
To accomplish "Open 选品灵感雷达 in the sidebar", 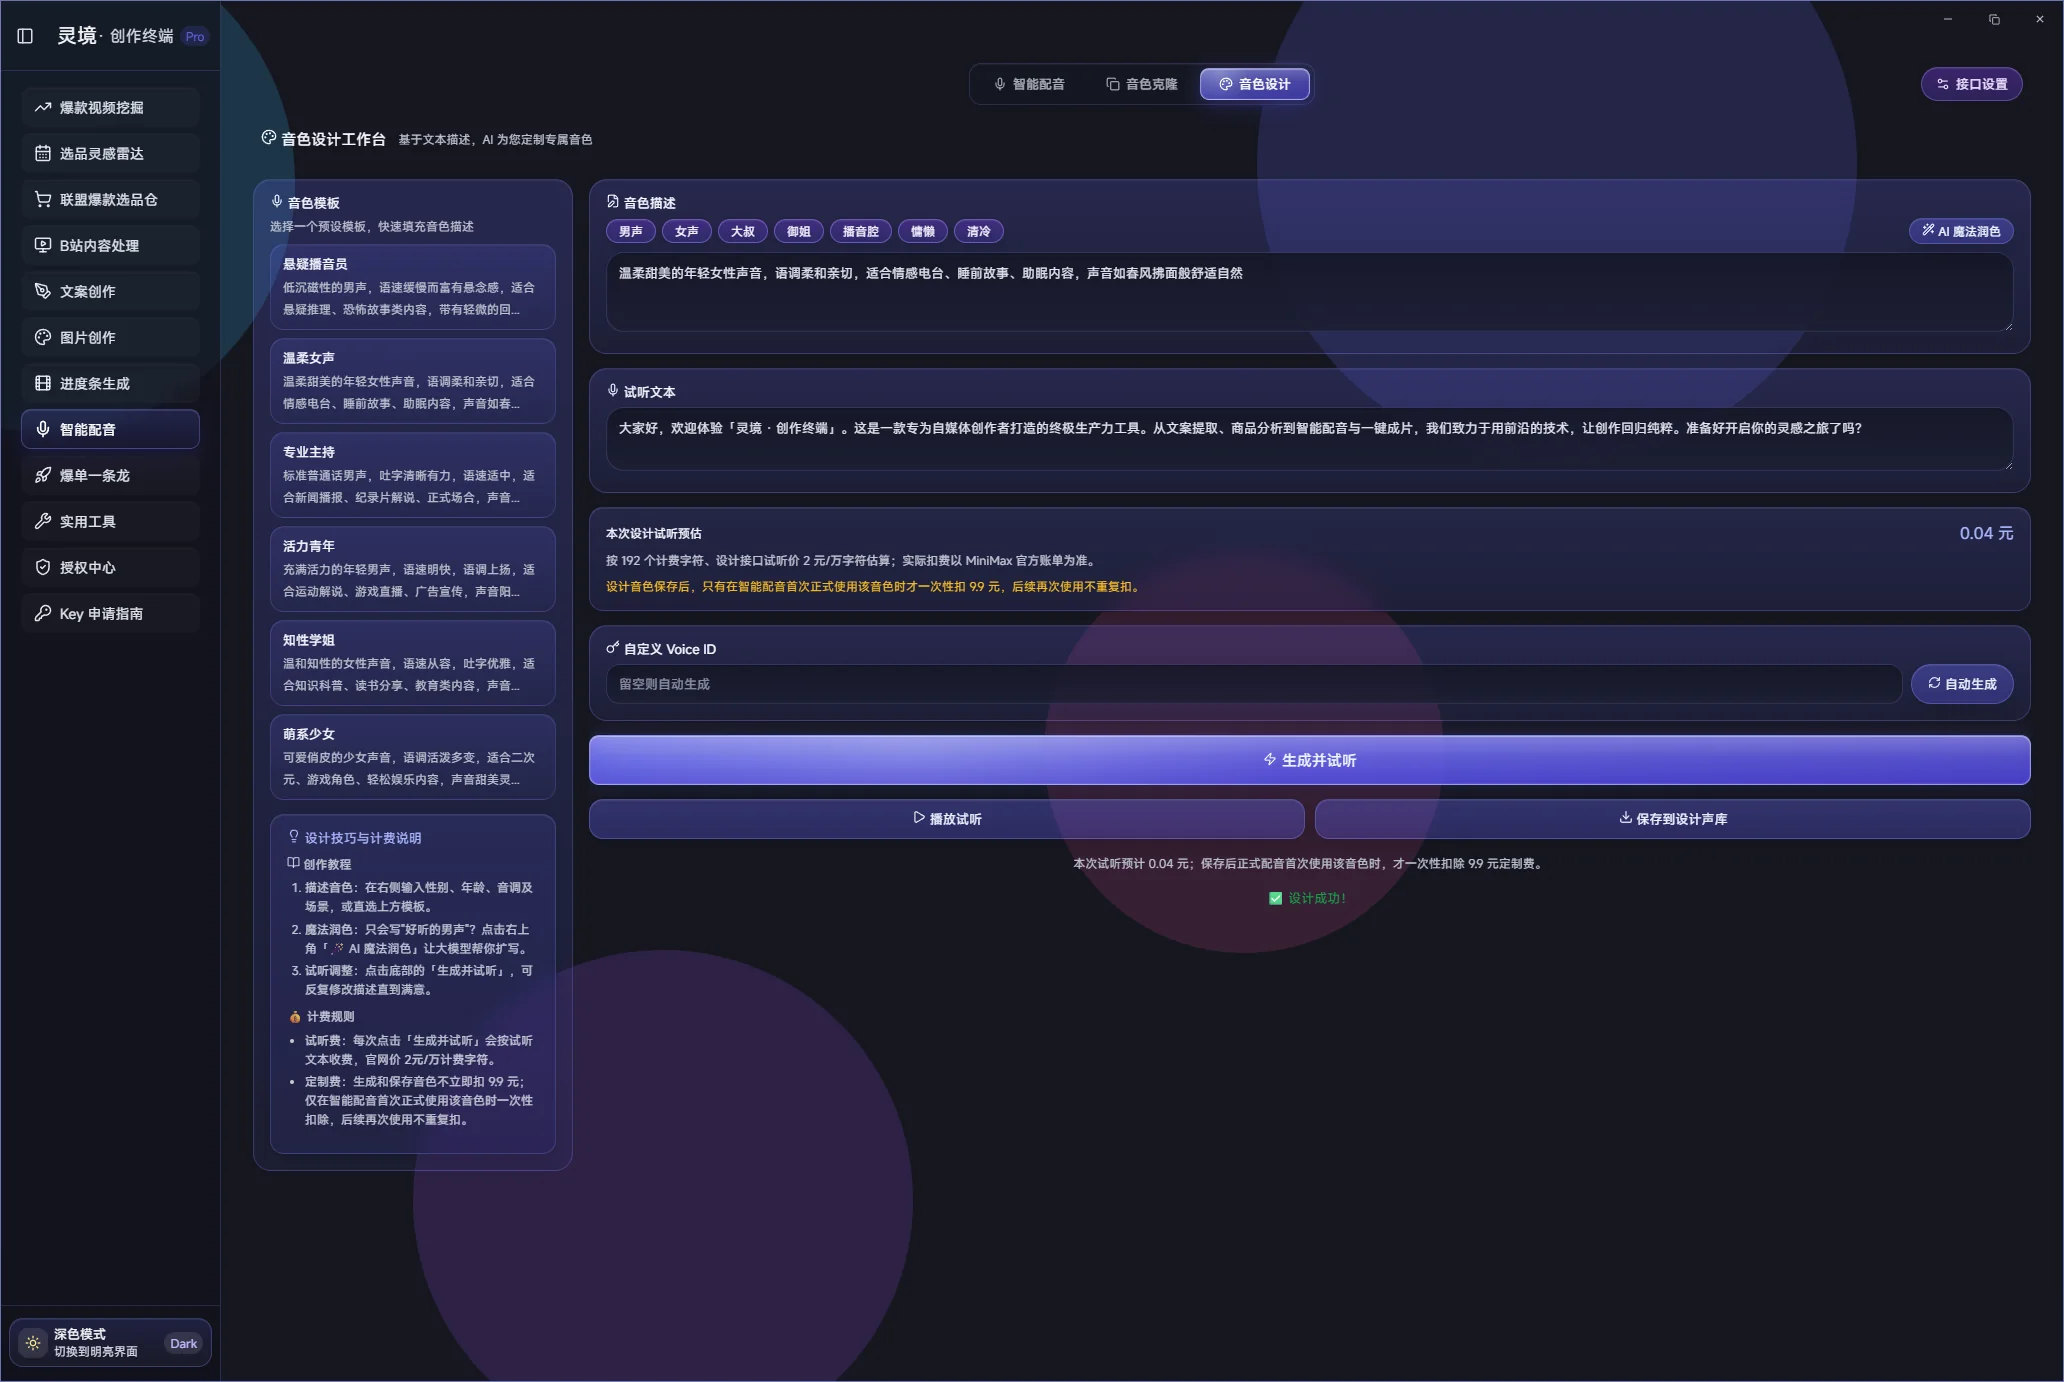I will (x=110, y=153).
